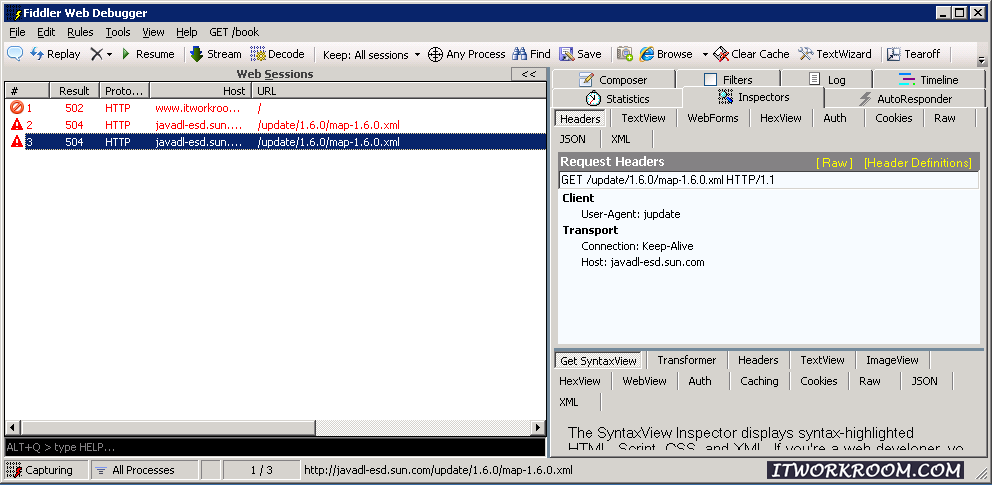Select request HexView inspector tab

coord(781,118)
